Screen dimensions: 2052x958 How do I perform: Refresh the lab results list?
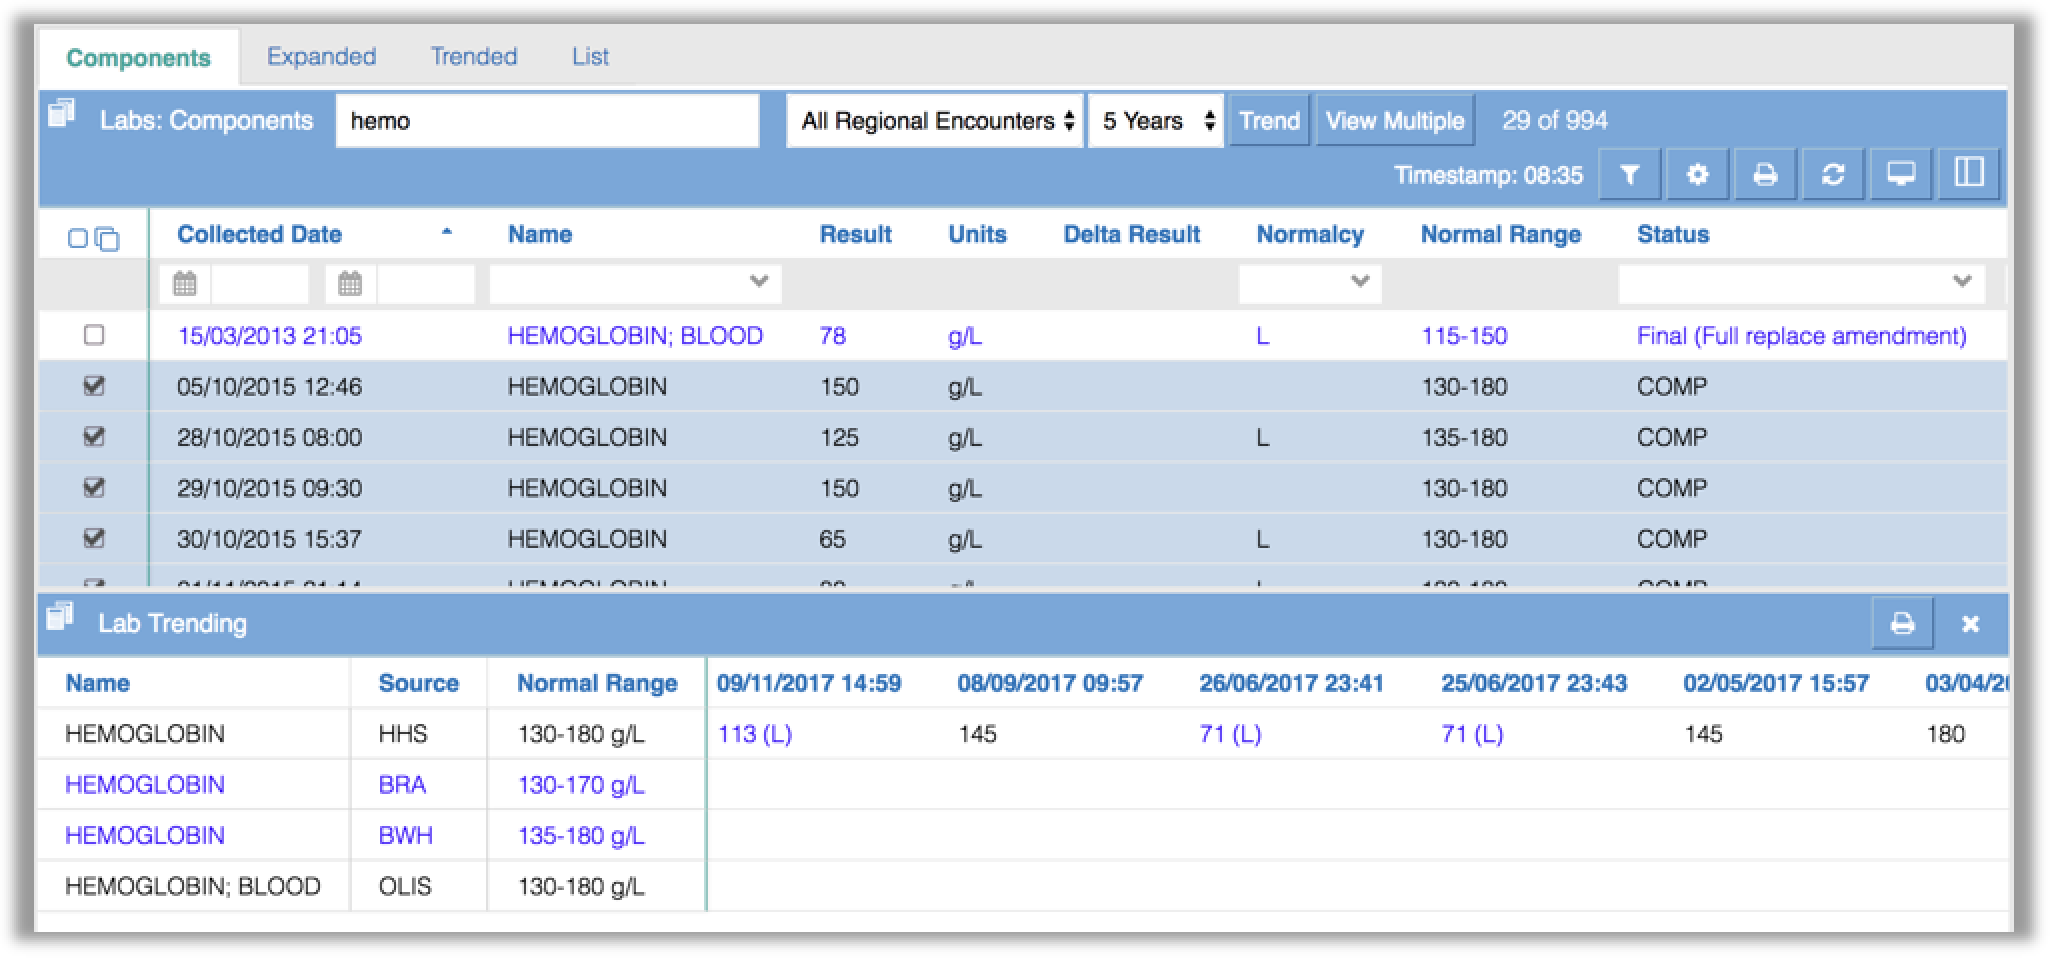coord(1833,174)
